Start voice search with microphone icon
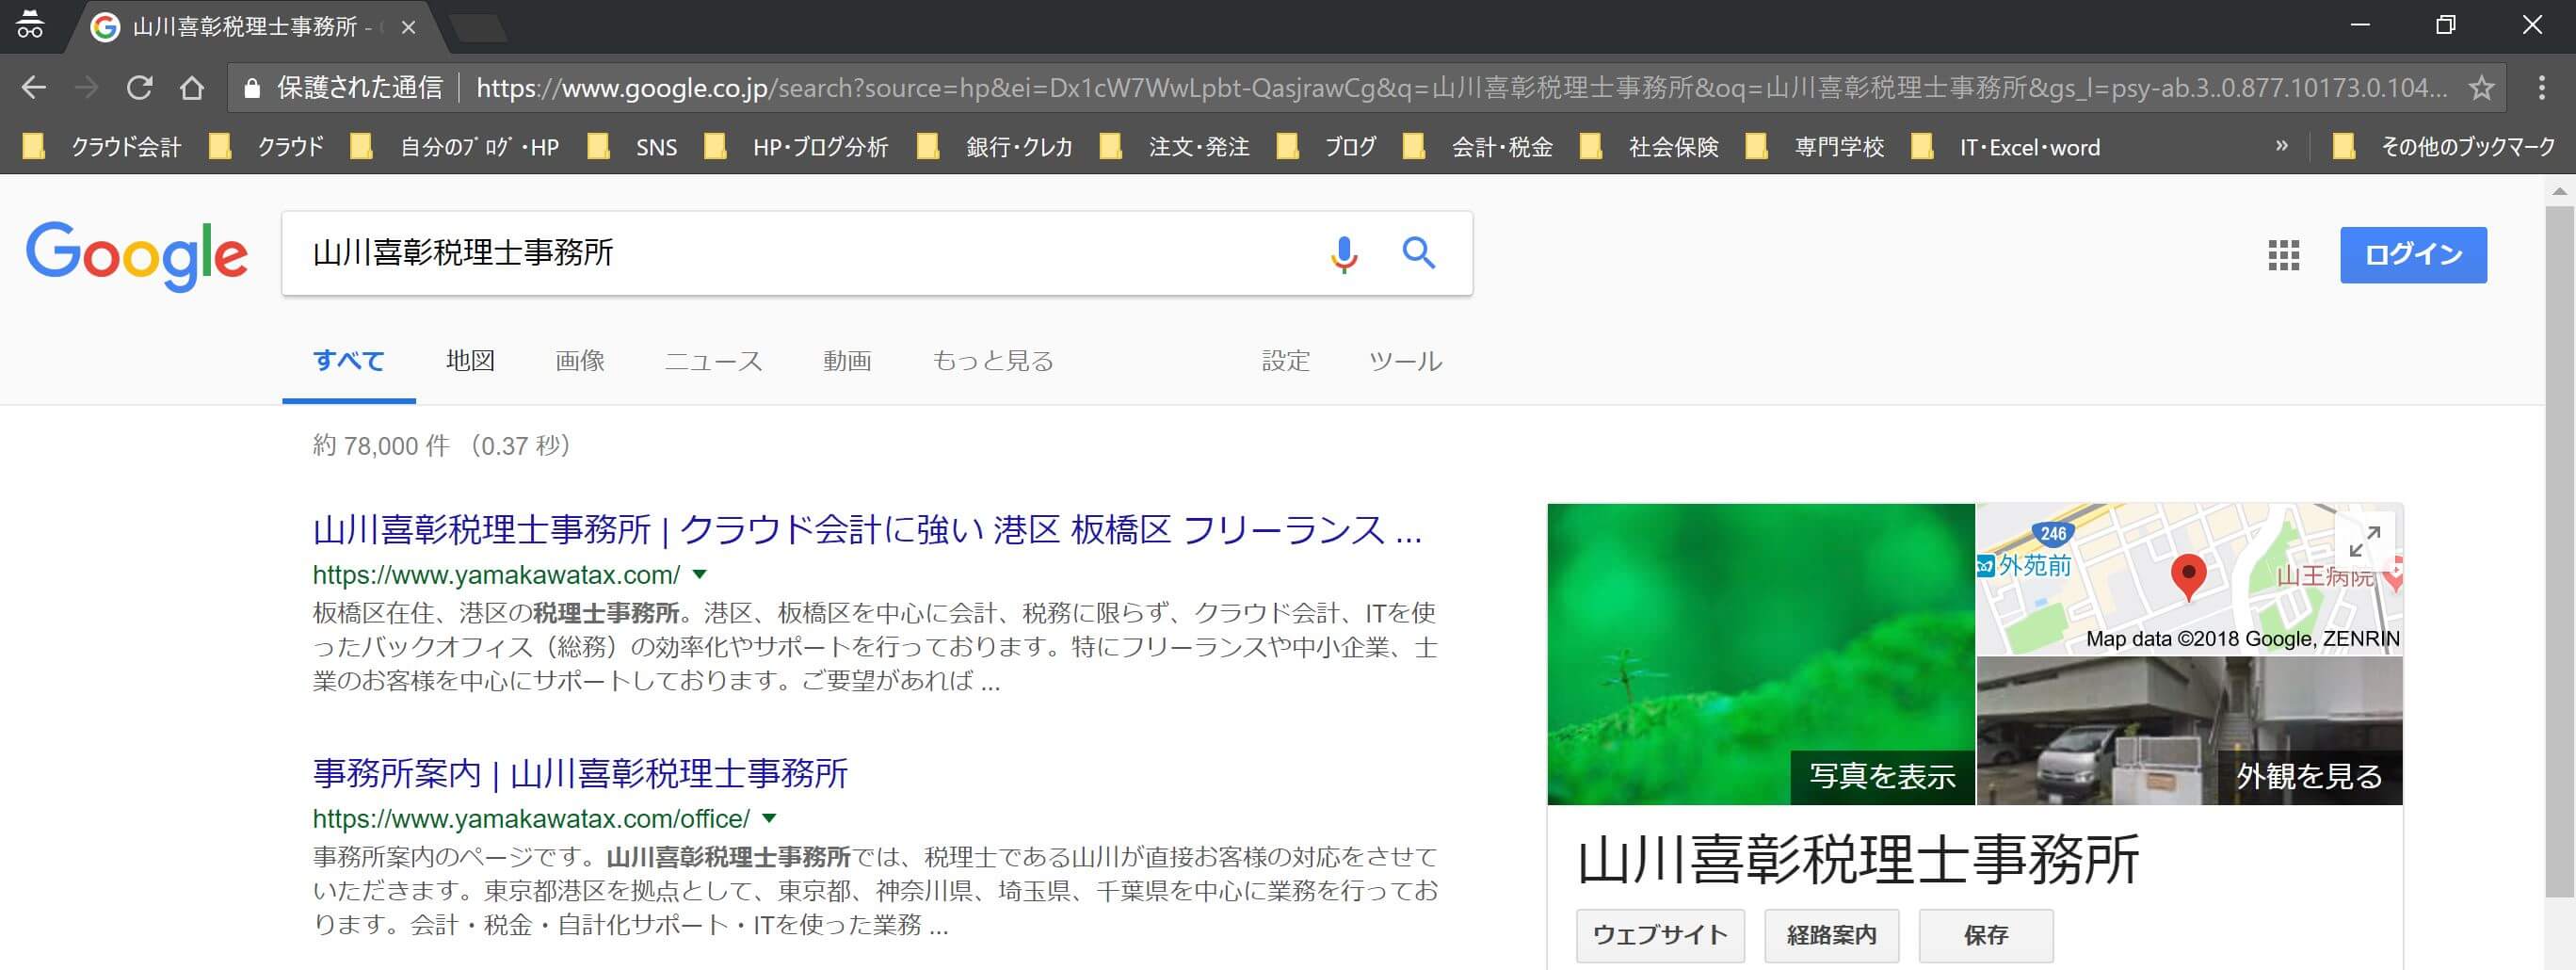 [1344, 254]
